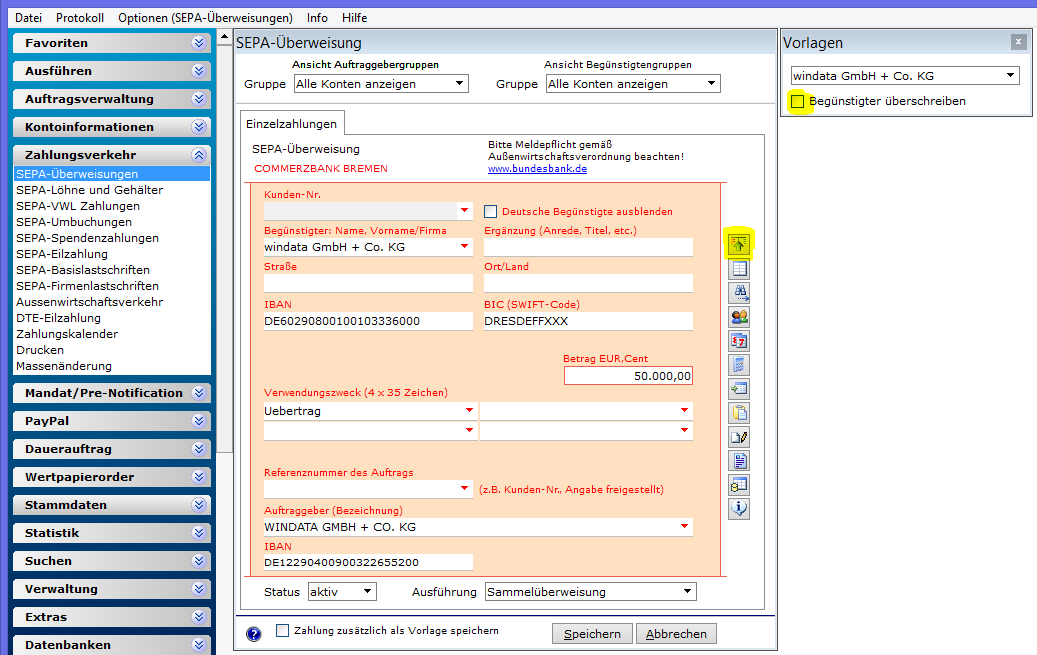Open the Datei menu

(x=28, y=18)
